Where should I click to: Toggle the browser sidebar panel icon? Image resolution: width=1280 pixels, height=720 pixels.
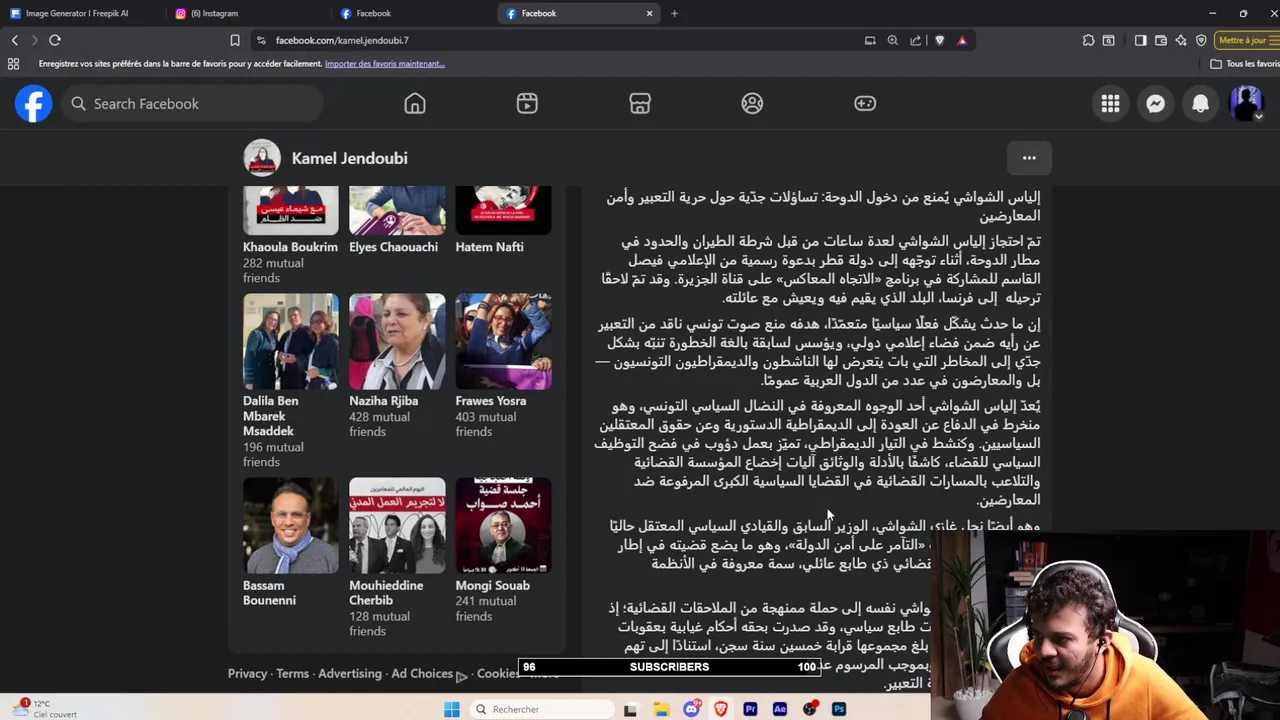tap(1140, 40)
